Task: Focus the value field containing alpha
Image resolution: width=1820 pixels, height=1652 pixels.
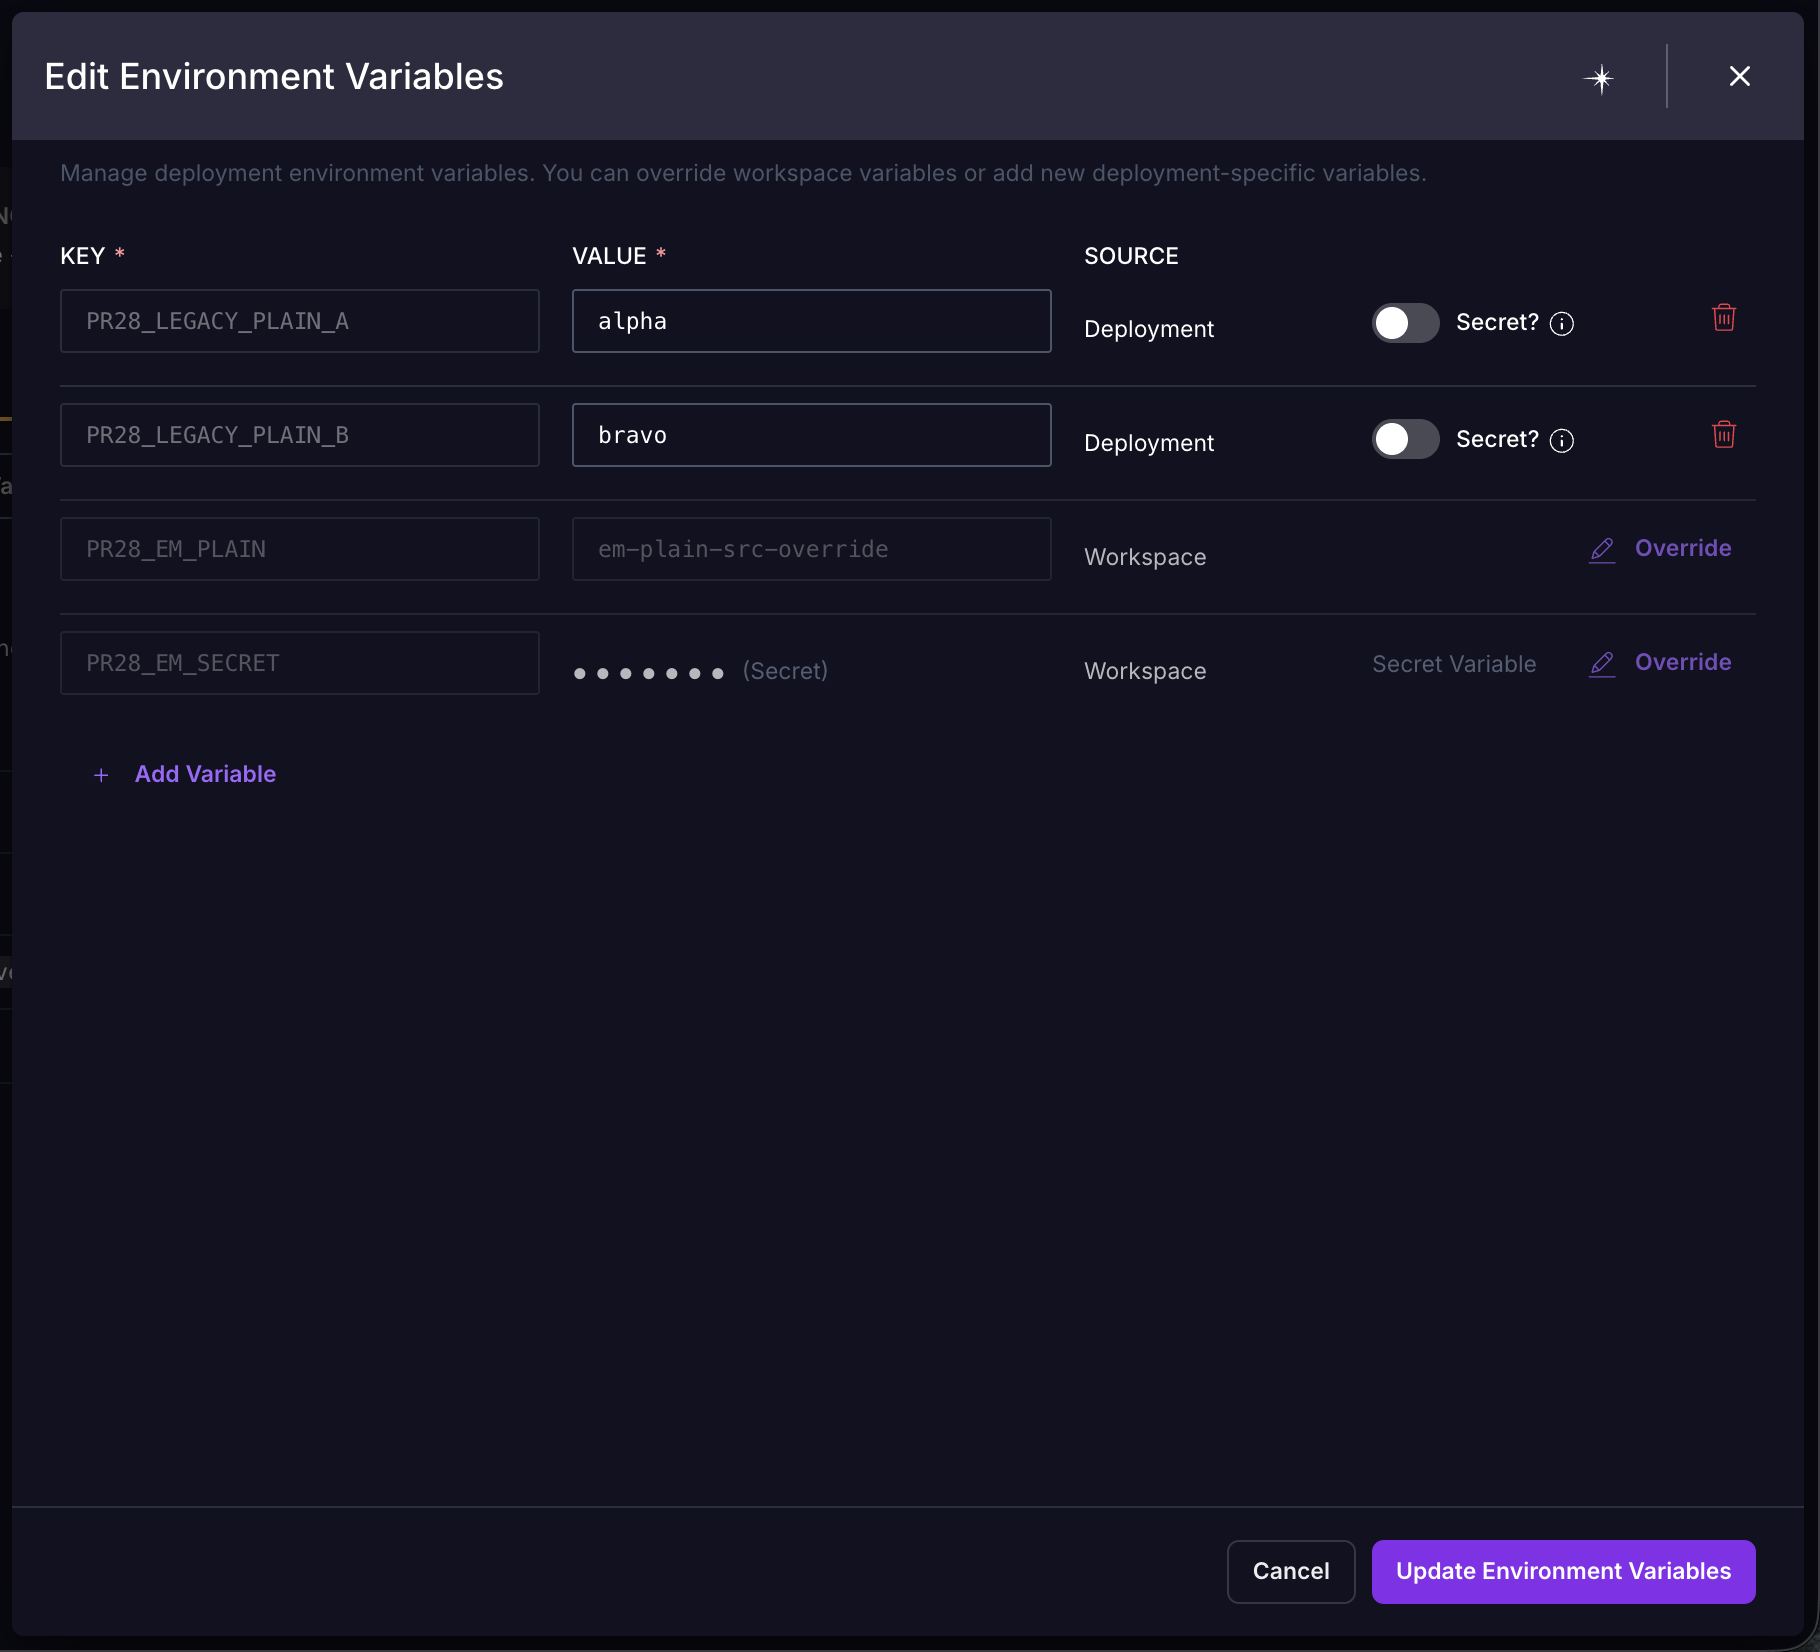Action: [x=812, y=321]
